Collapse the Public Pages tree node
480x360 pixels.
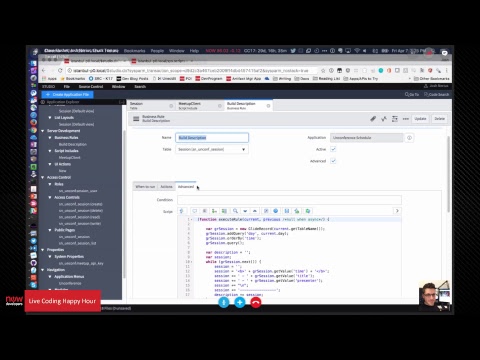pyautogui.click(x=50, y=230)
